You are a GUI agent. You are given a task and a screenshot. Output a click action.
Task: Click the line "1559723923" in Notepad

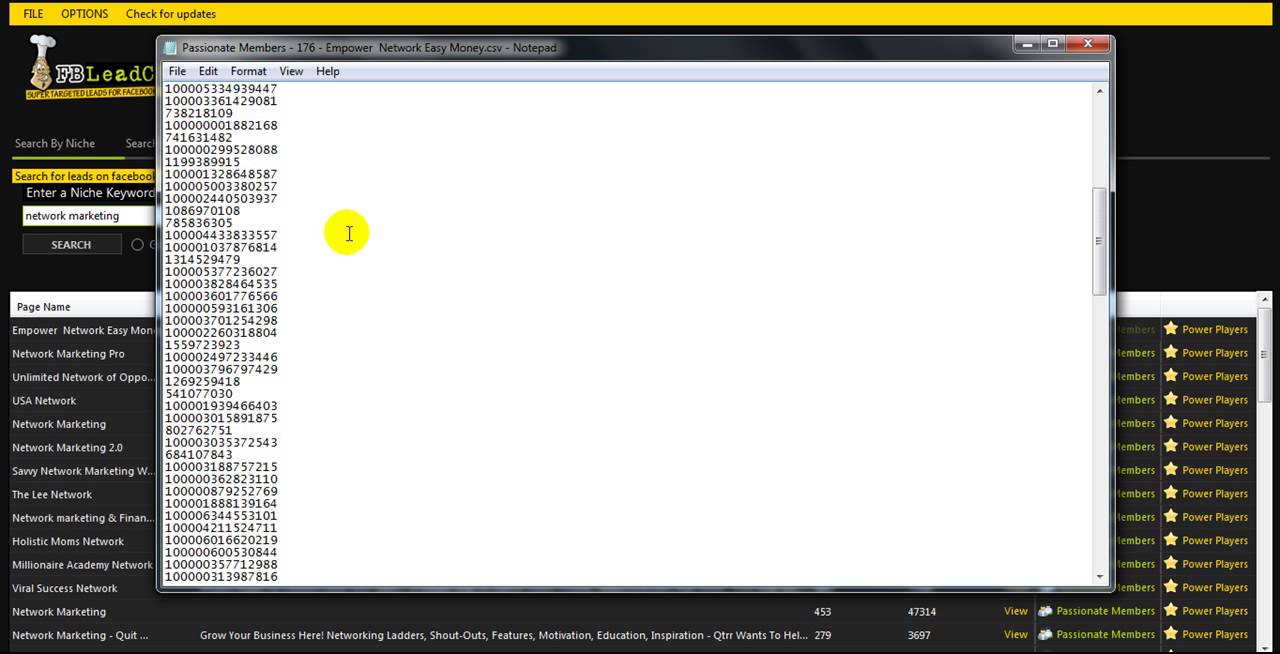202,345
